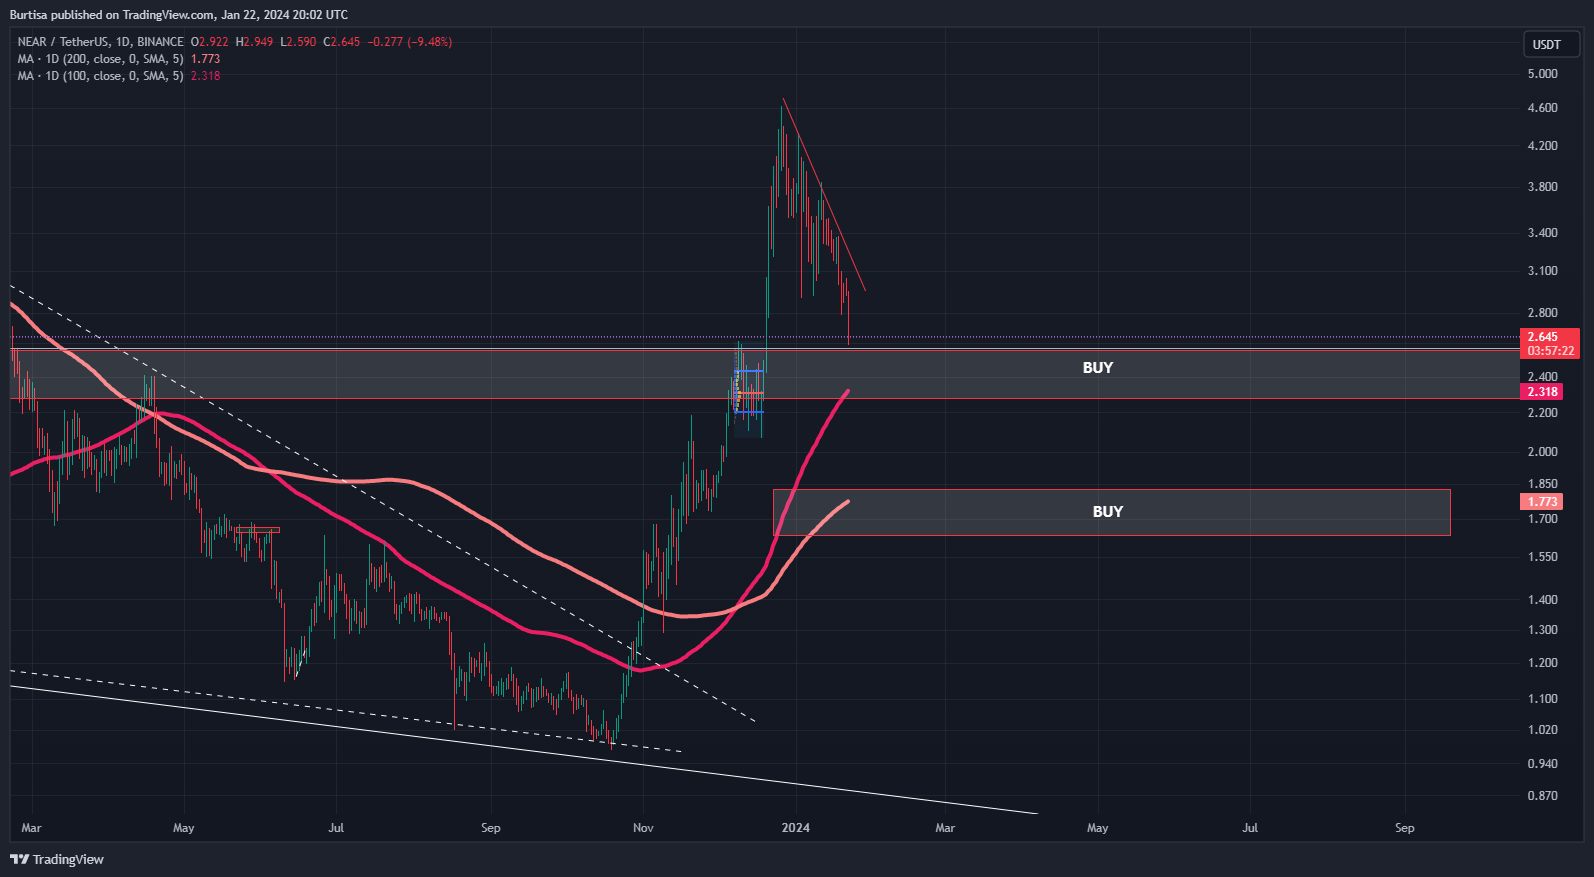Image resolution: width=1594 pixels, height=877 pixels.
Task: Click the 4.600 price axis label
Action: pyautogui.click(x=1542, y=108)
